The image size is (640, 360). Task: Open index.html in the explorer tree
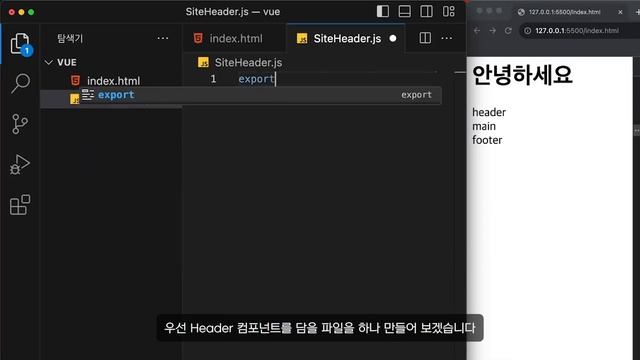113,81
